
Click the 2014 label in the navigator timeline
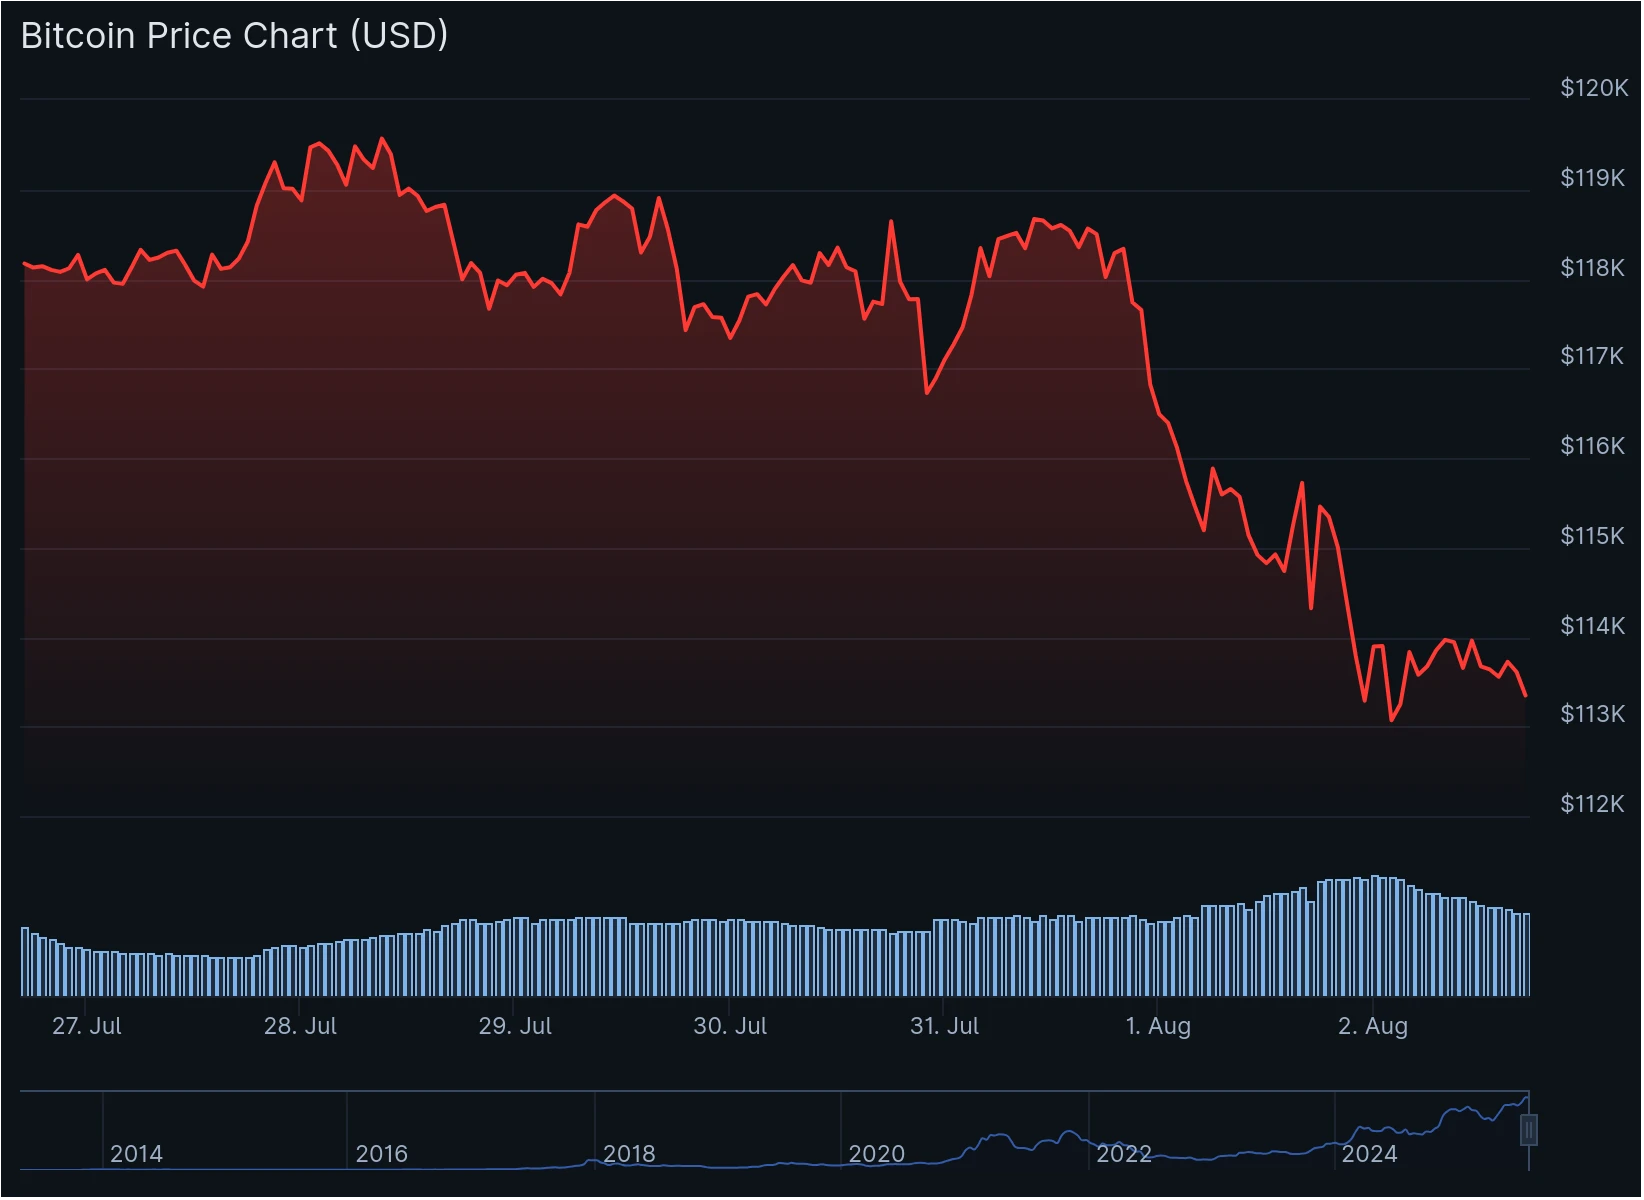coord(136,1154)
